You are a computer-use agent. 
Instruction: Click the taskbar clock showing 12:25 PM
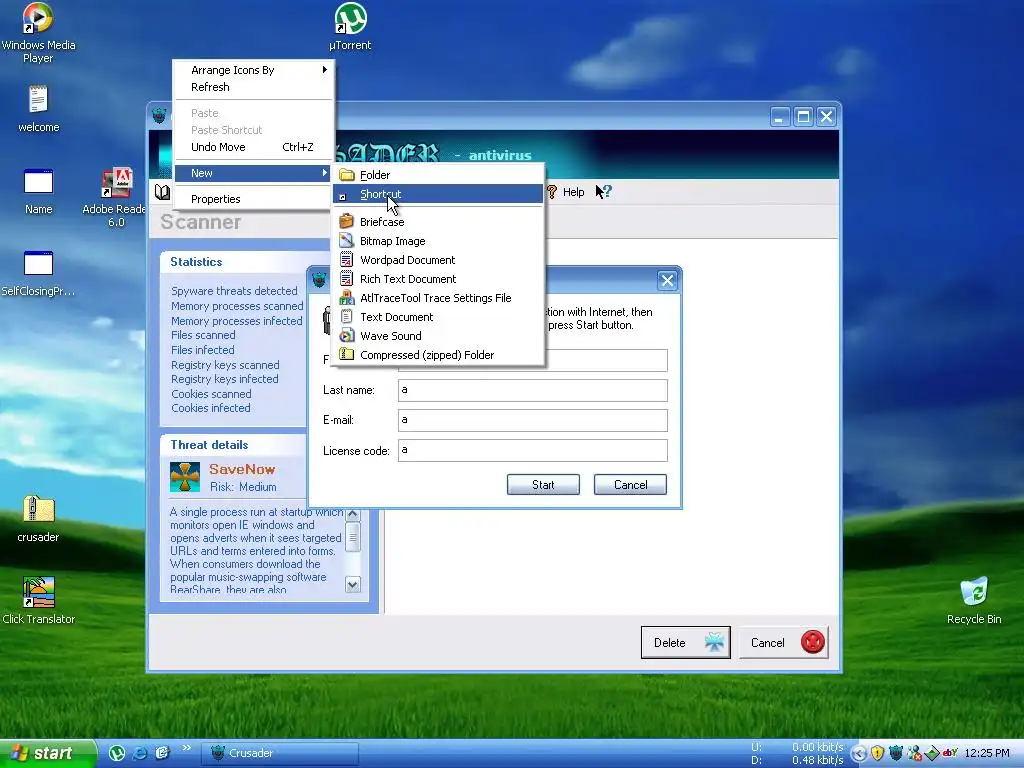pyautogui.click(x=987, y=753)
